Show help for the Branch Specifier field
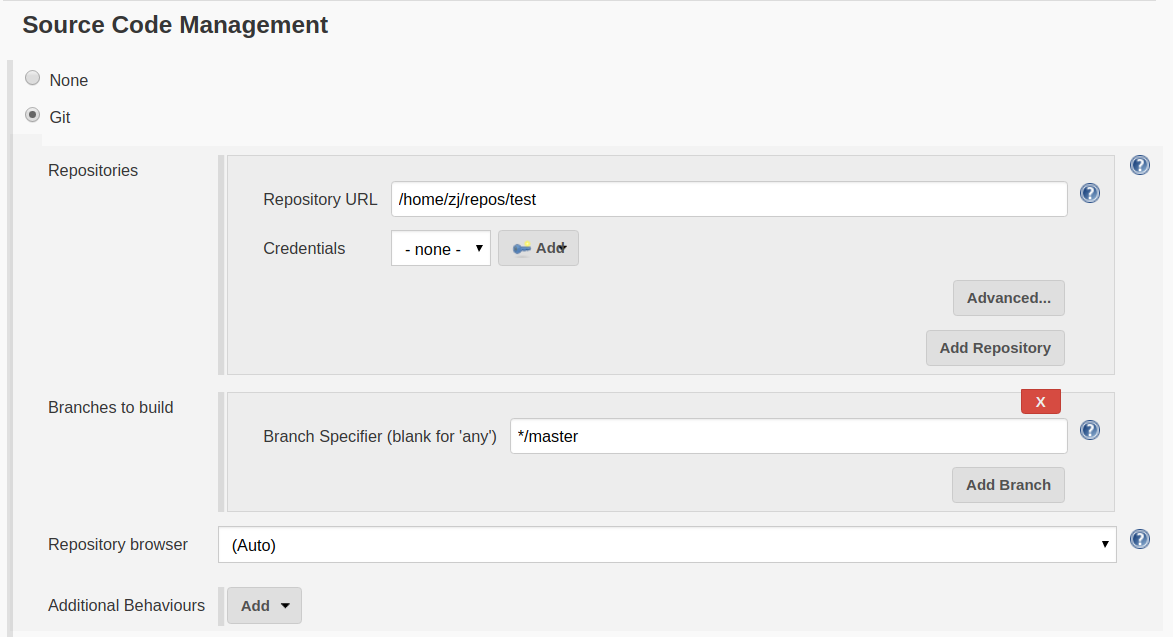Screen dimensions: 1173x637 [x=1090, y=430]
